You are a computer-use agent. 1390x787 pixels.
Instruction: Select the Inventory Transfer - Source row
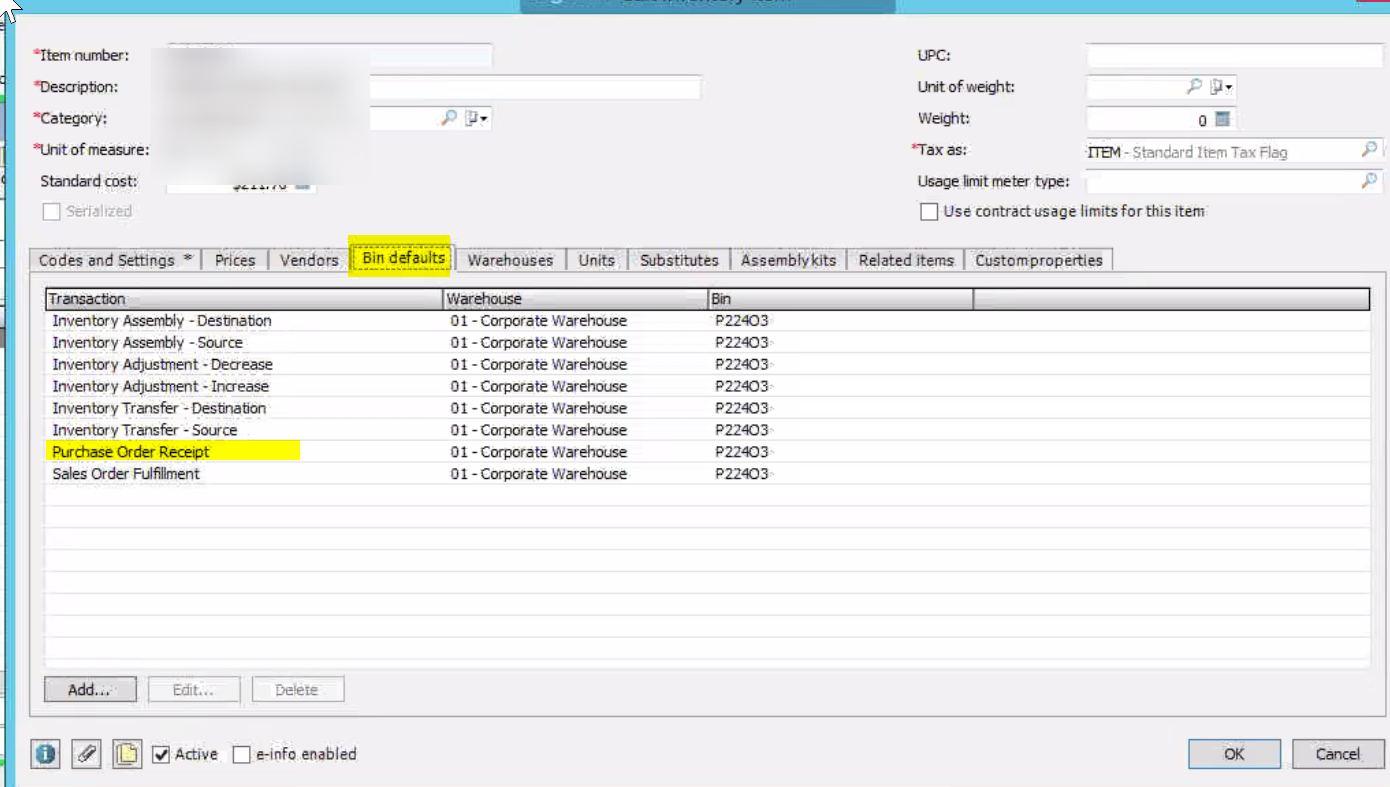(x=707, y=430)
